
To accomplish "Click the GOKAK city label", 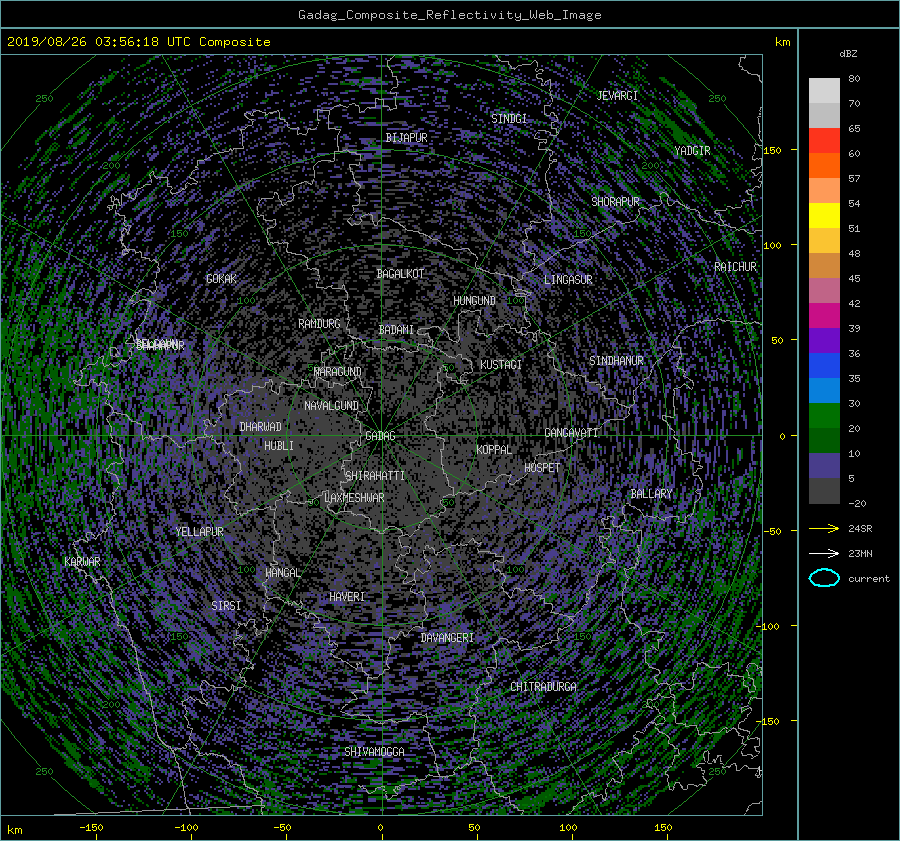I will (x=221, y=279).
